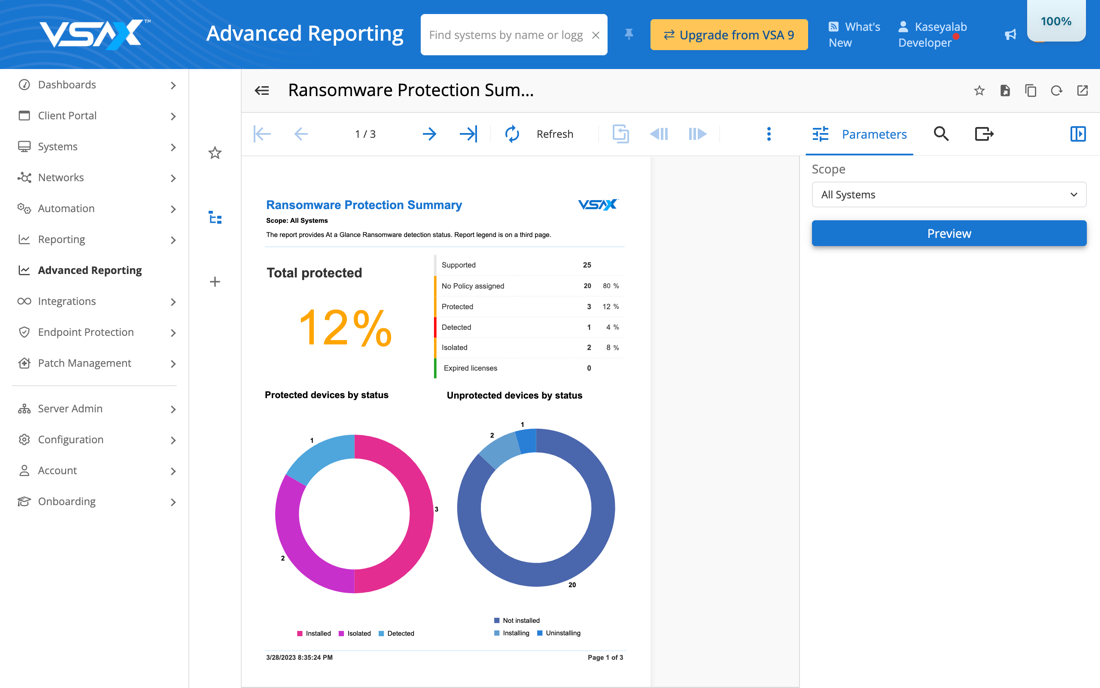
Task: Click the Protected devices by status heading
Action: coord(326,395)
